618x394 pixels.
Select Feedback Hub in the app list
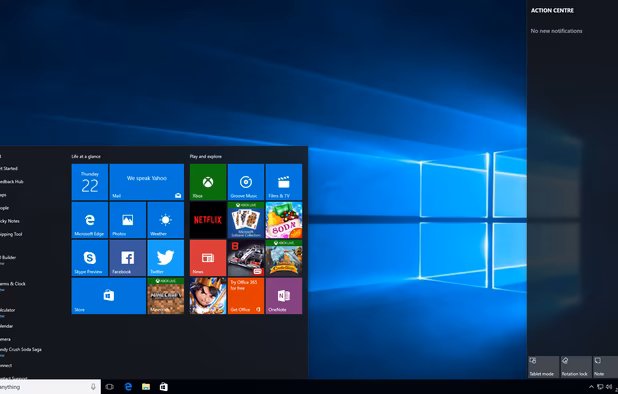click(x=12, y=182)
